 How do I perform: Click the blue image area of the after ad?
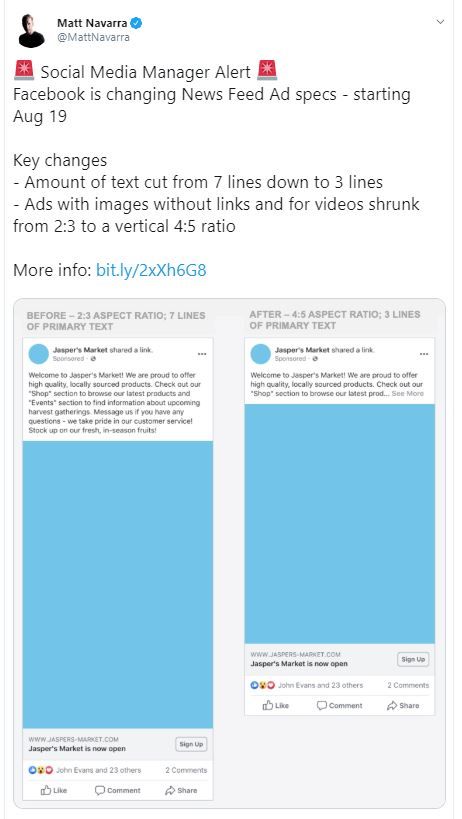coord(339,523)
